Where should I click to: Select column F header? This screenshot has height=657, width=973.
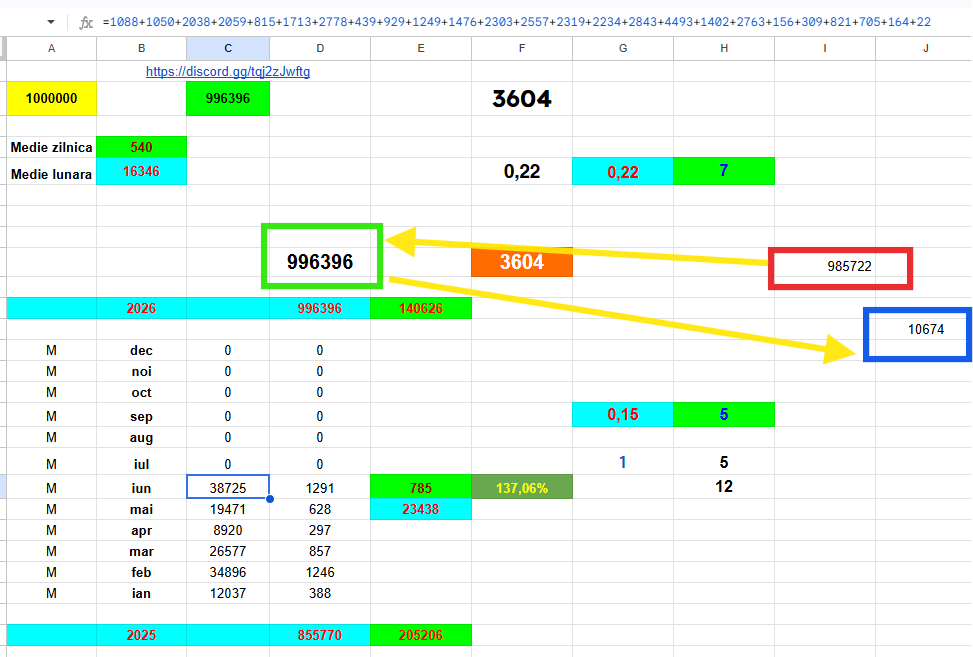(522, 48)
